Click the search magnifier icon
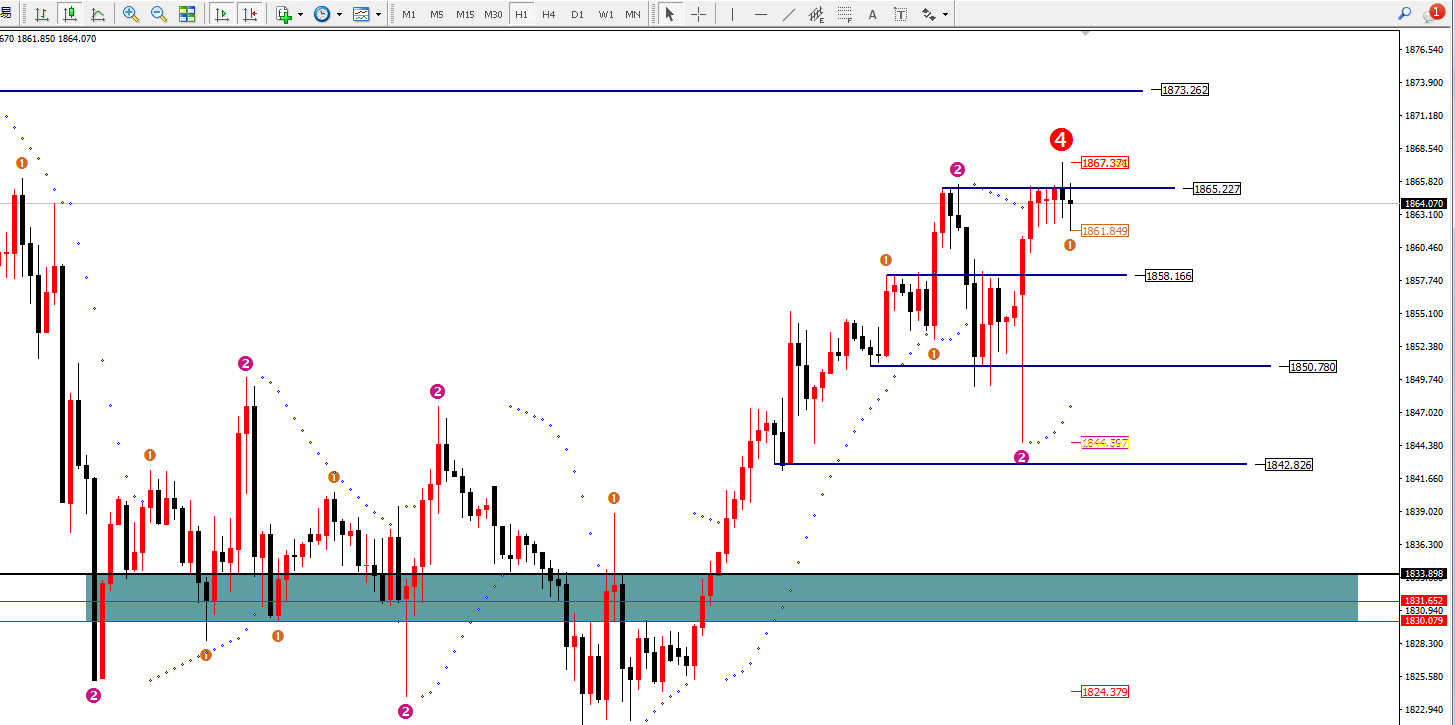This screenshot has width=1455, height=725. coord(1404,14)
